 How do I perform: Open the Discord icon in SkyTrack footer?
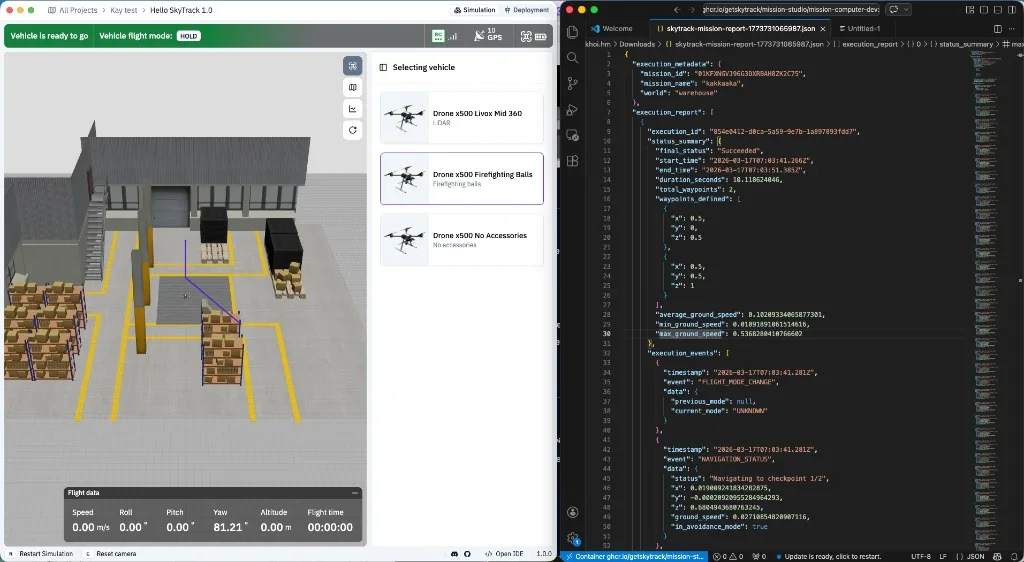tap(455, 554)
